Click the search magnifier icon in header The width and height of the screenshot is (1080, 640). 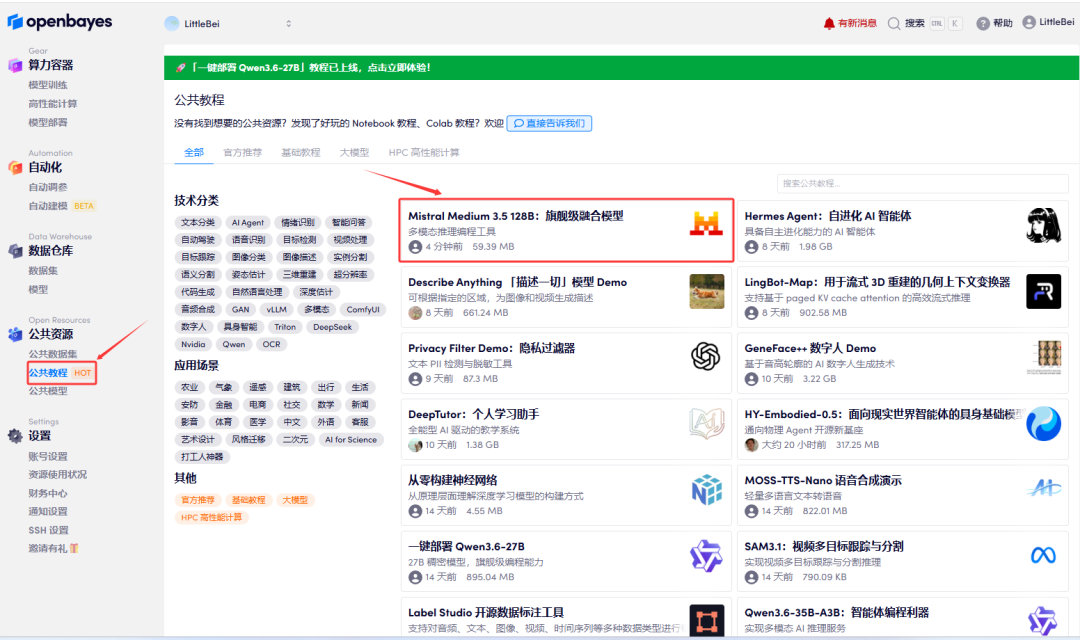(894, 23)
